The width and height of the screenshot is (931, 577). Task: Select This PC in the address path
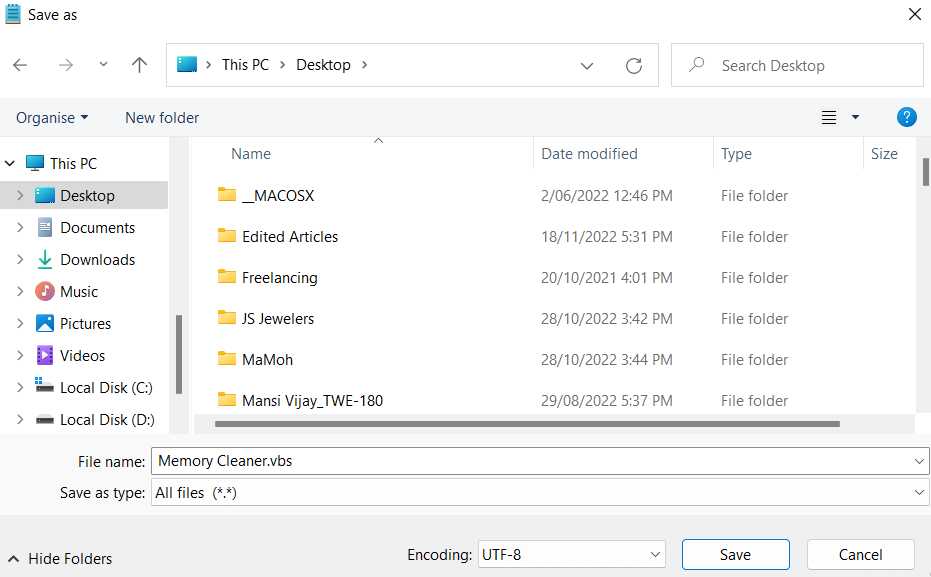click(245, 65)
